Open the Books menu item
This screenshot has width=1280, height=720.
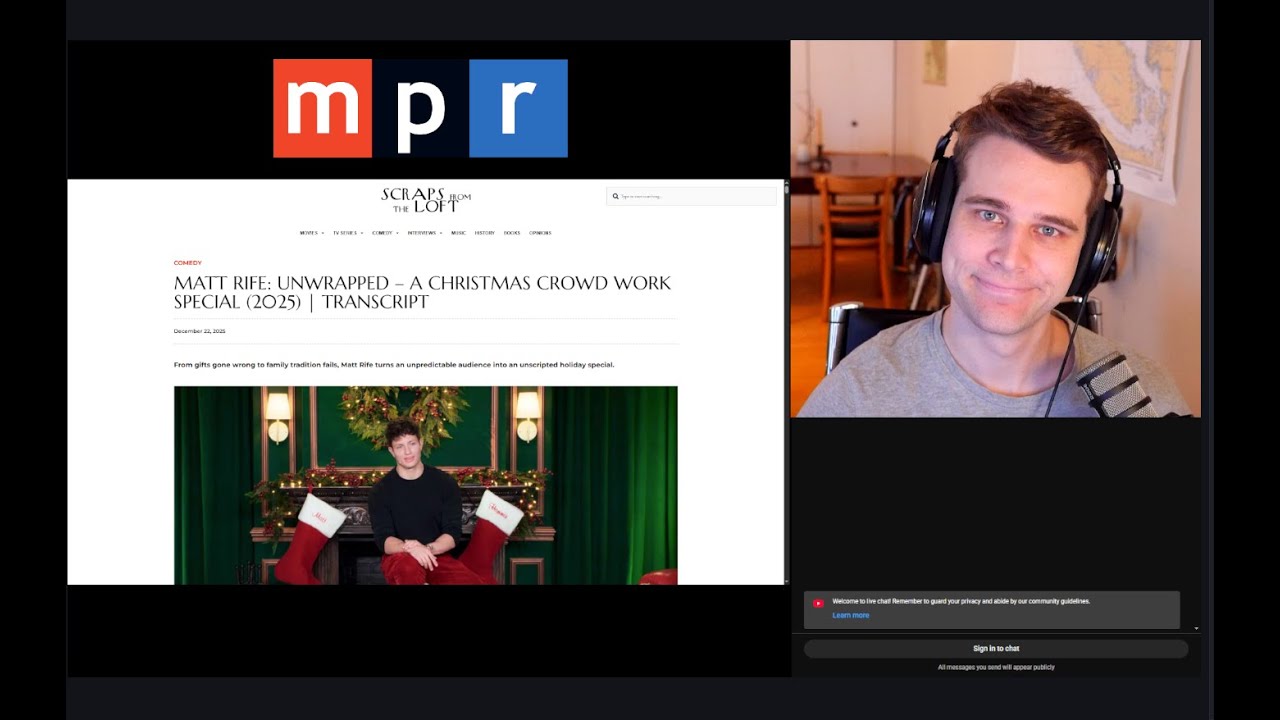(x=512, y=233)
